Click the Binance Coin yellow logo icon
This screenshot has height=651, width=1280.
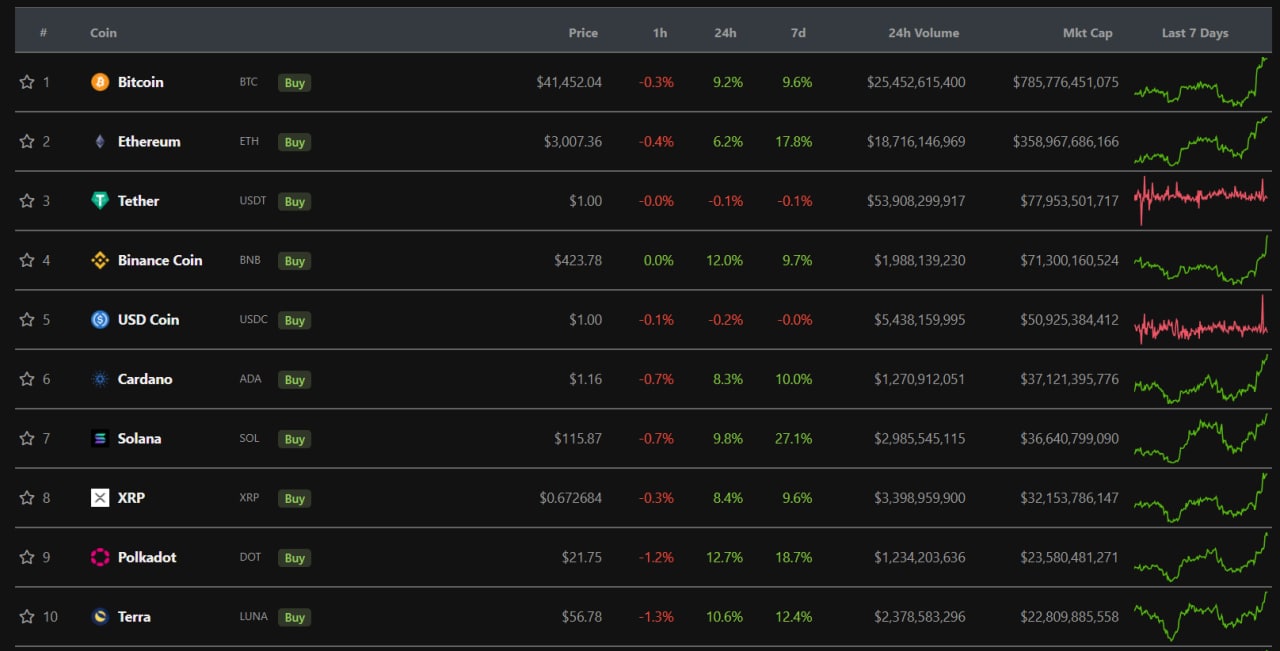[x=100, y=260]
